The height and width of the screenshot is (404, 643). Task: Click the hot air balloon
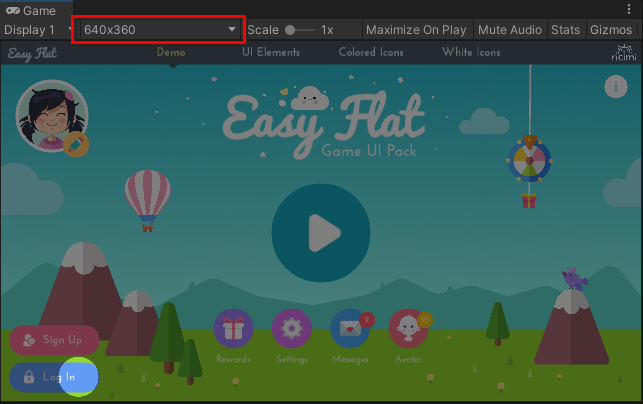[x=148, y=201]
